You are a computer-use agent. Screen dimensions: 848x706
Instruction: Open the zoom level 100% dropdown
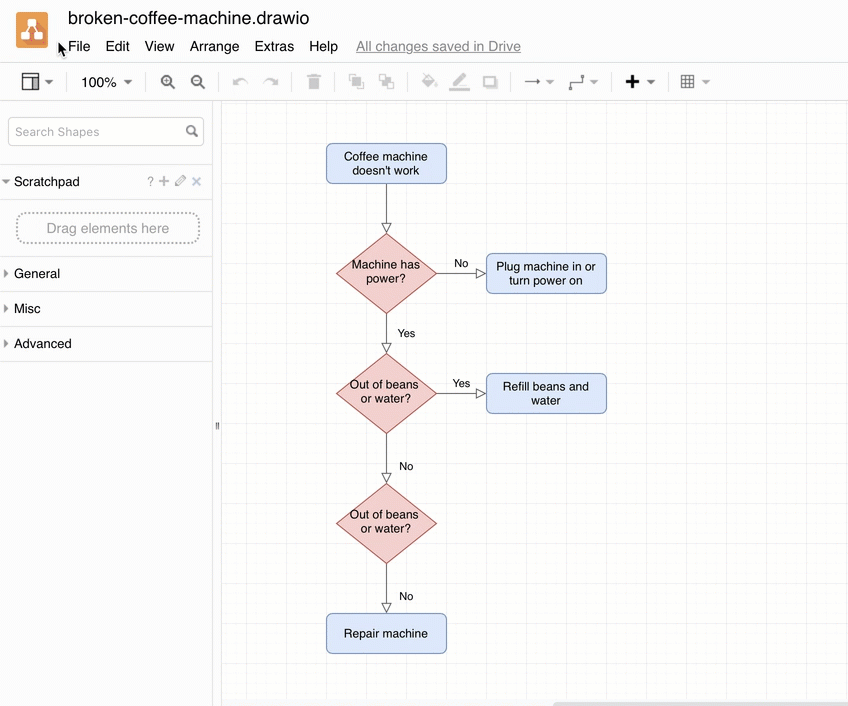click(x=105, y=82)
